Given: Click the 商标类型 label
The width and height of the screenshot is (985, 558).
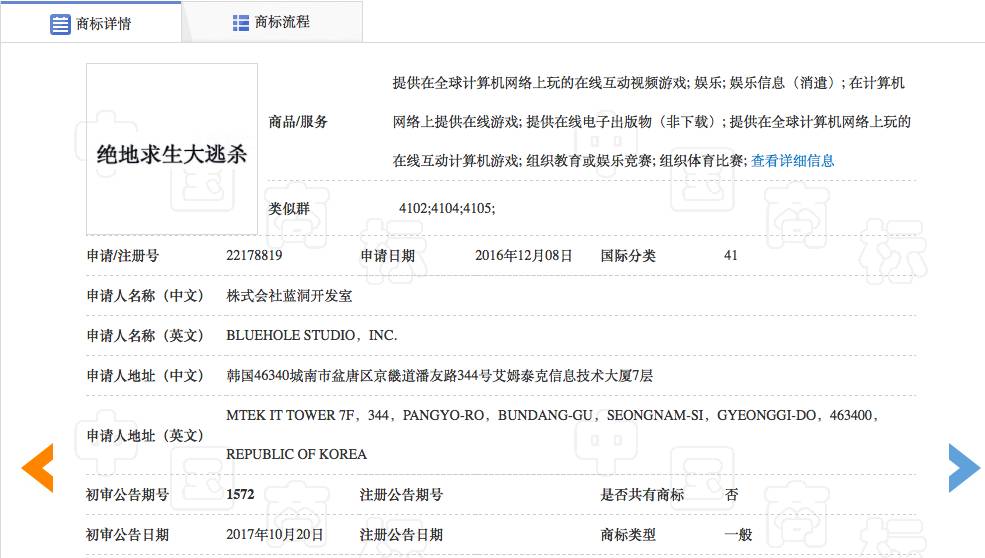Looking at the screenshot, I should (x=628, y=535).
